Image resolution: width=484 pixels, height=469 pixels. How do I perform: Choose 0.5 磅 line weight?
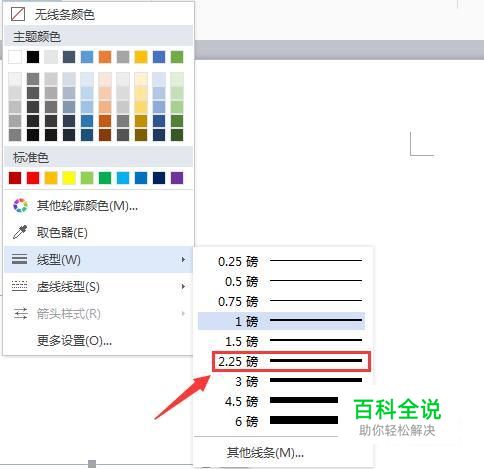tap(282, 281)
